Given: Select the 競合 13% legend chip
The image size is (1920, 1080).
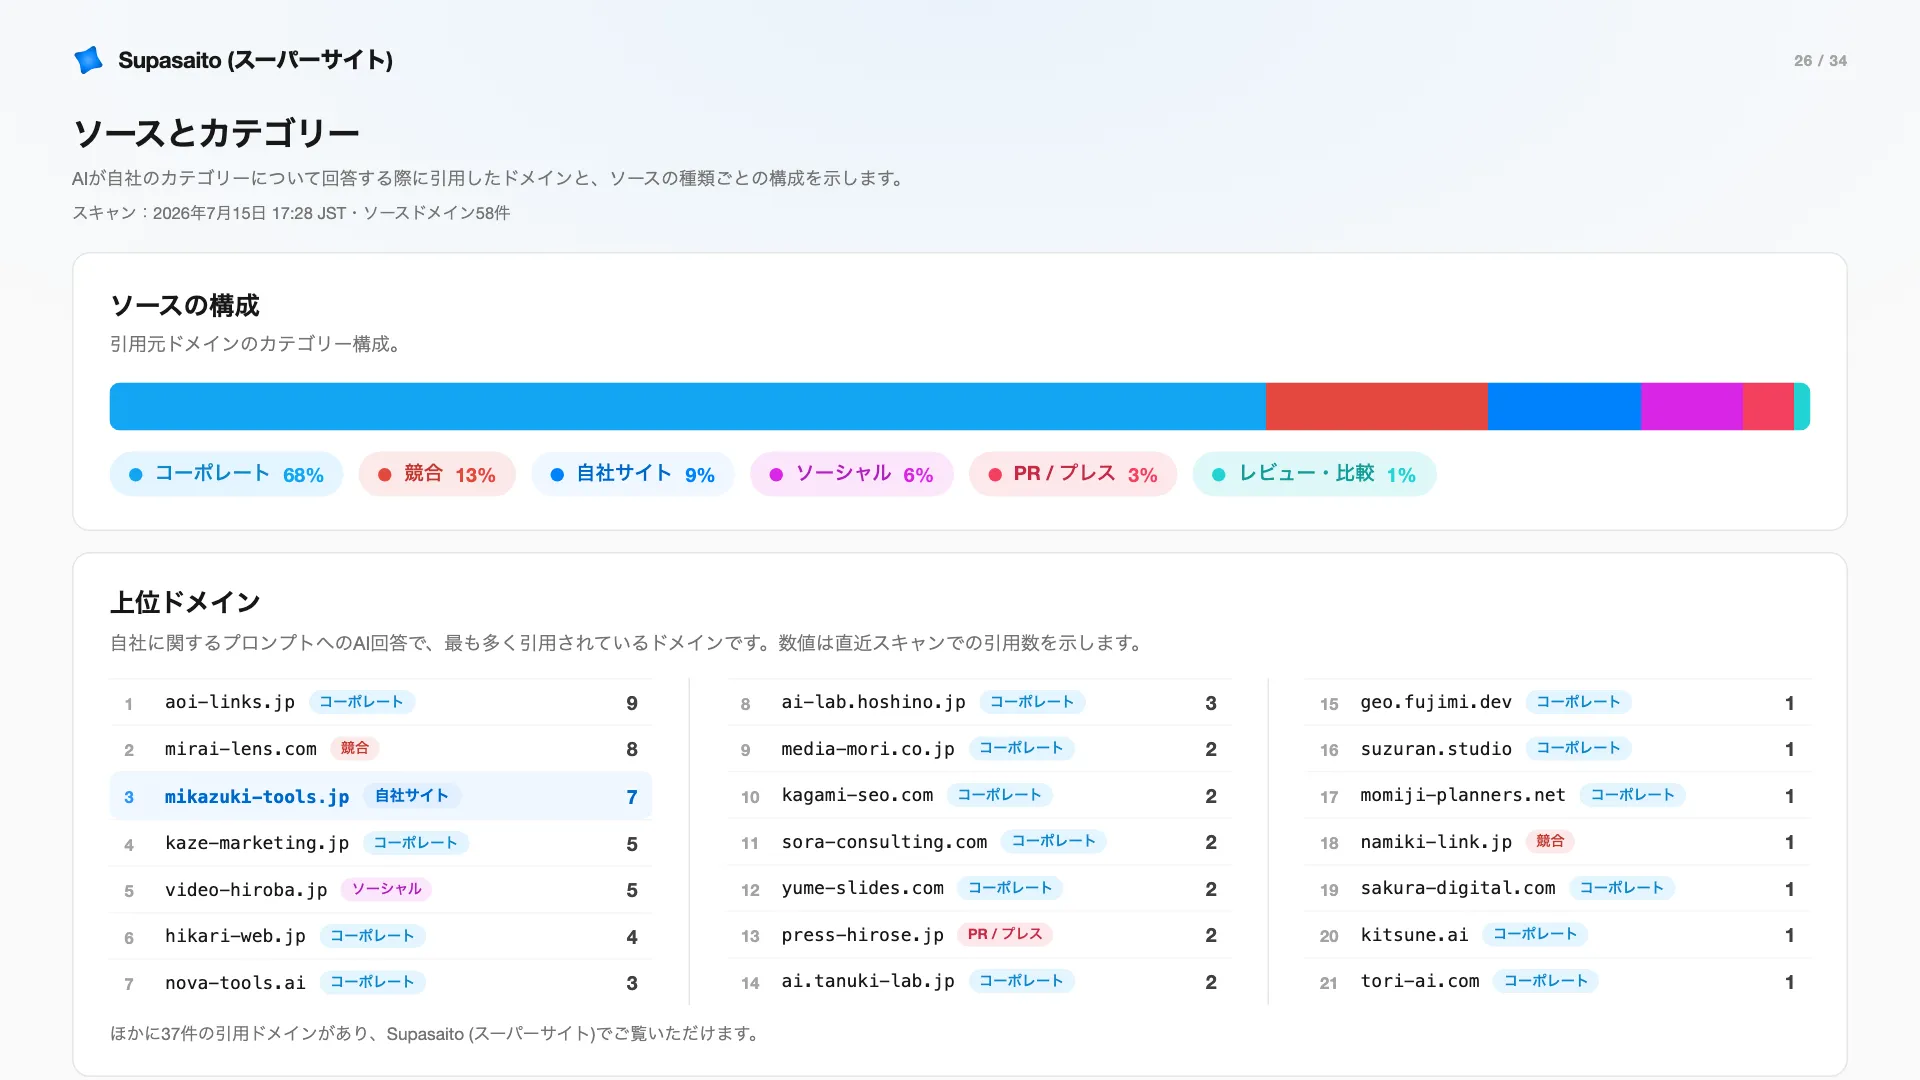Looking at the screenshot, I should coord(437,474).
